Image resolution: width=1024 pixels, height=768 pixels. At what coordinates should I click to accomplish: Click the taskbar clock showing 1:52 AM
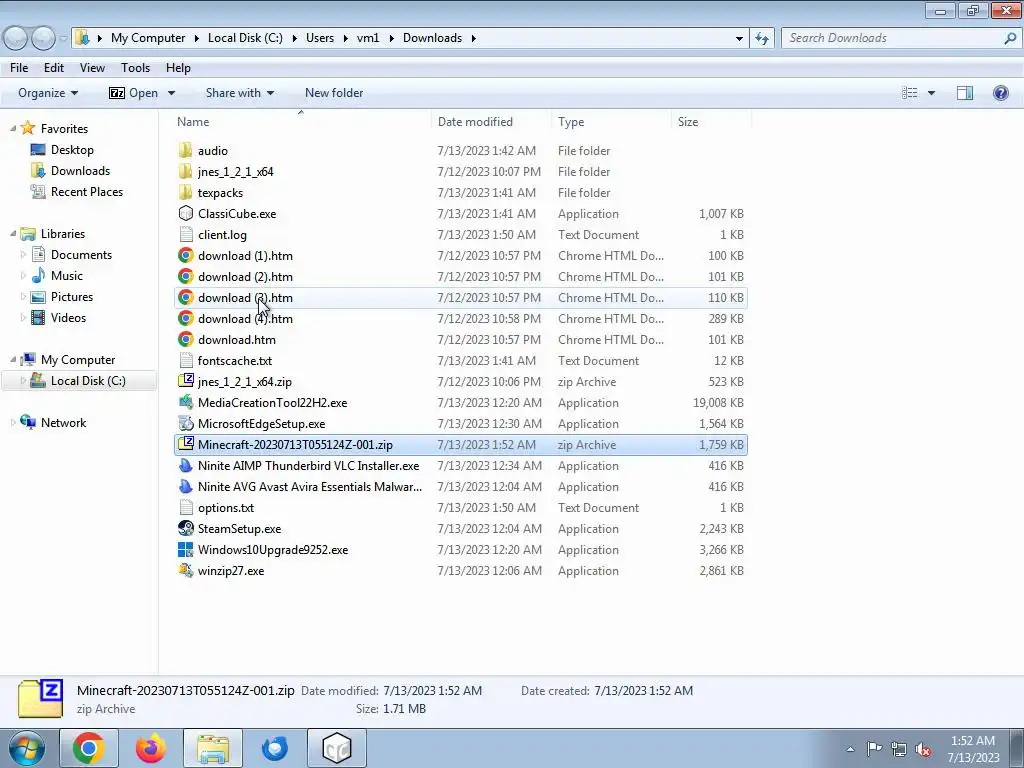[973, 749]
